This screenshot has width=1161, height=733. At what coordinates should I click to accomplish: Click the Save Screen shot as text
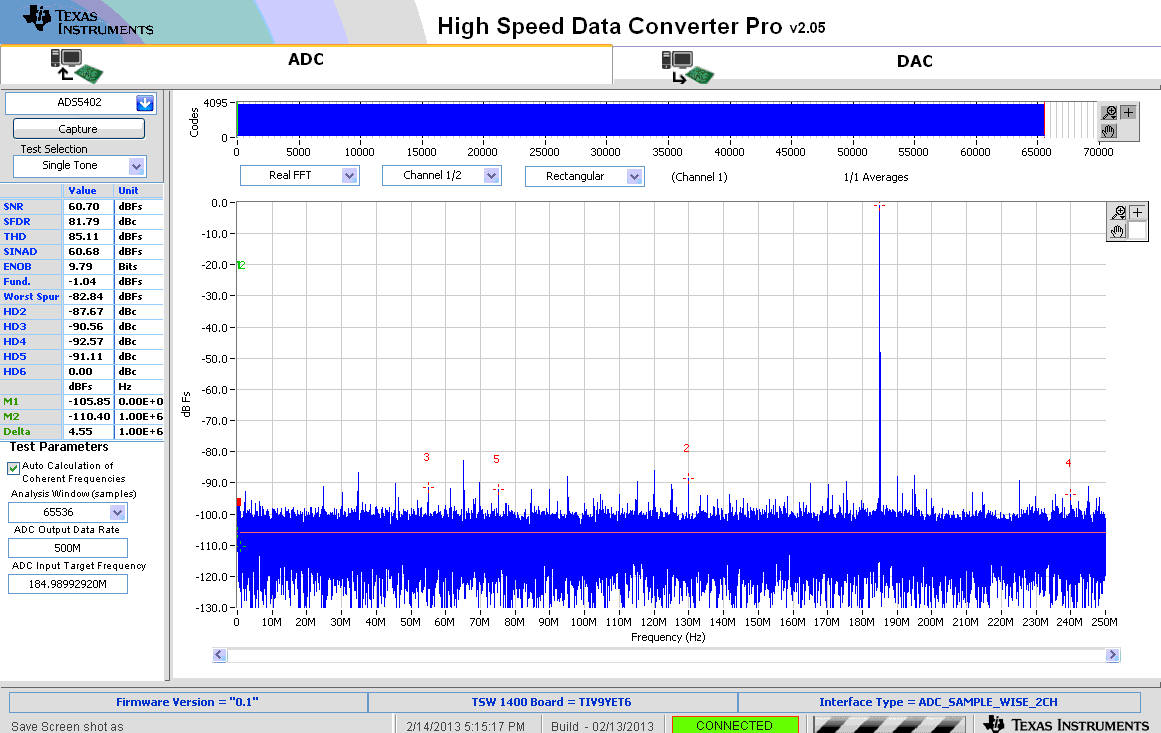click(x=67, y=726)
